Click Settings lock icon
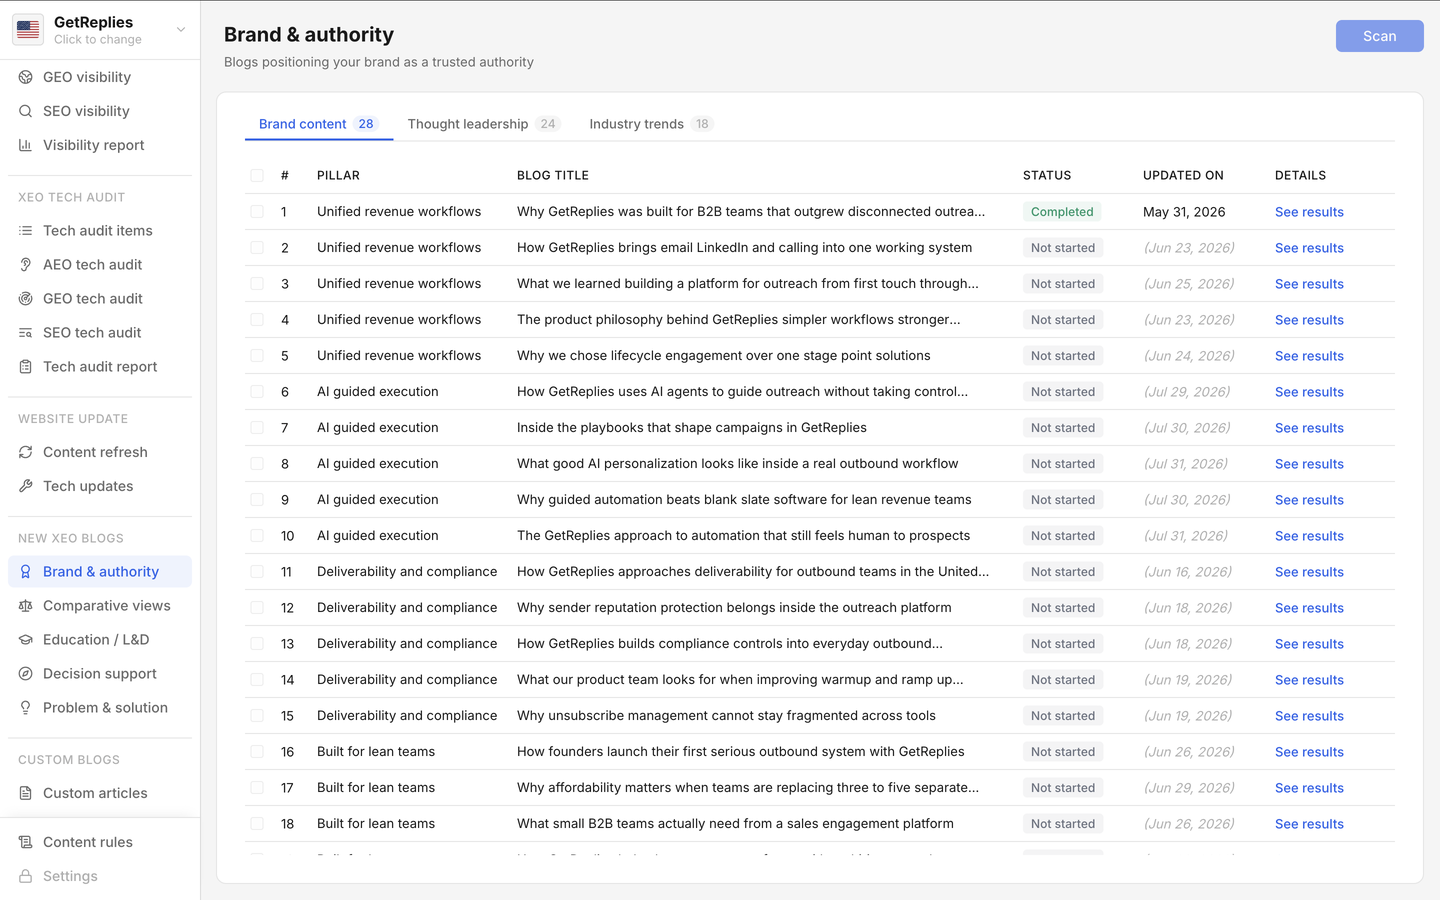This screenshot has height=900, width=1440. tap(26, 876)
